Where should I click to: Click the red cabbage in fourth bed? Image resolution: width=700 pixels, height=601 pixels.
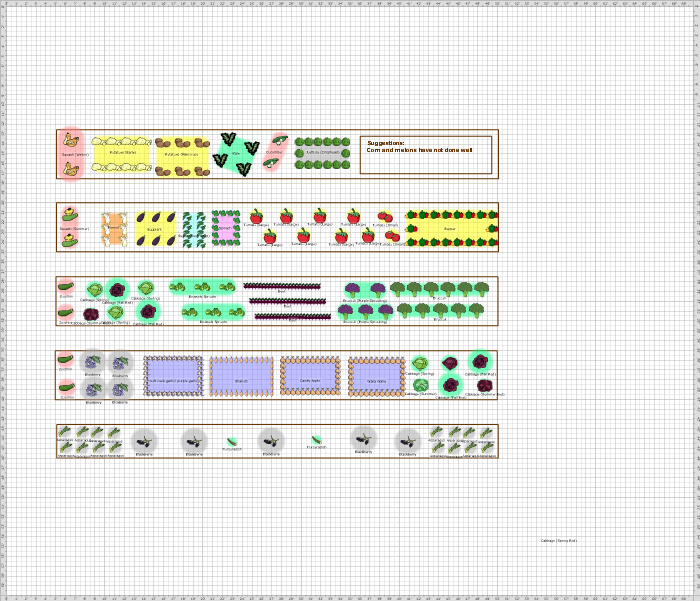(451, 364)
